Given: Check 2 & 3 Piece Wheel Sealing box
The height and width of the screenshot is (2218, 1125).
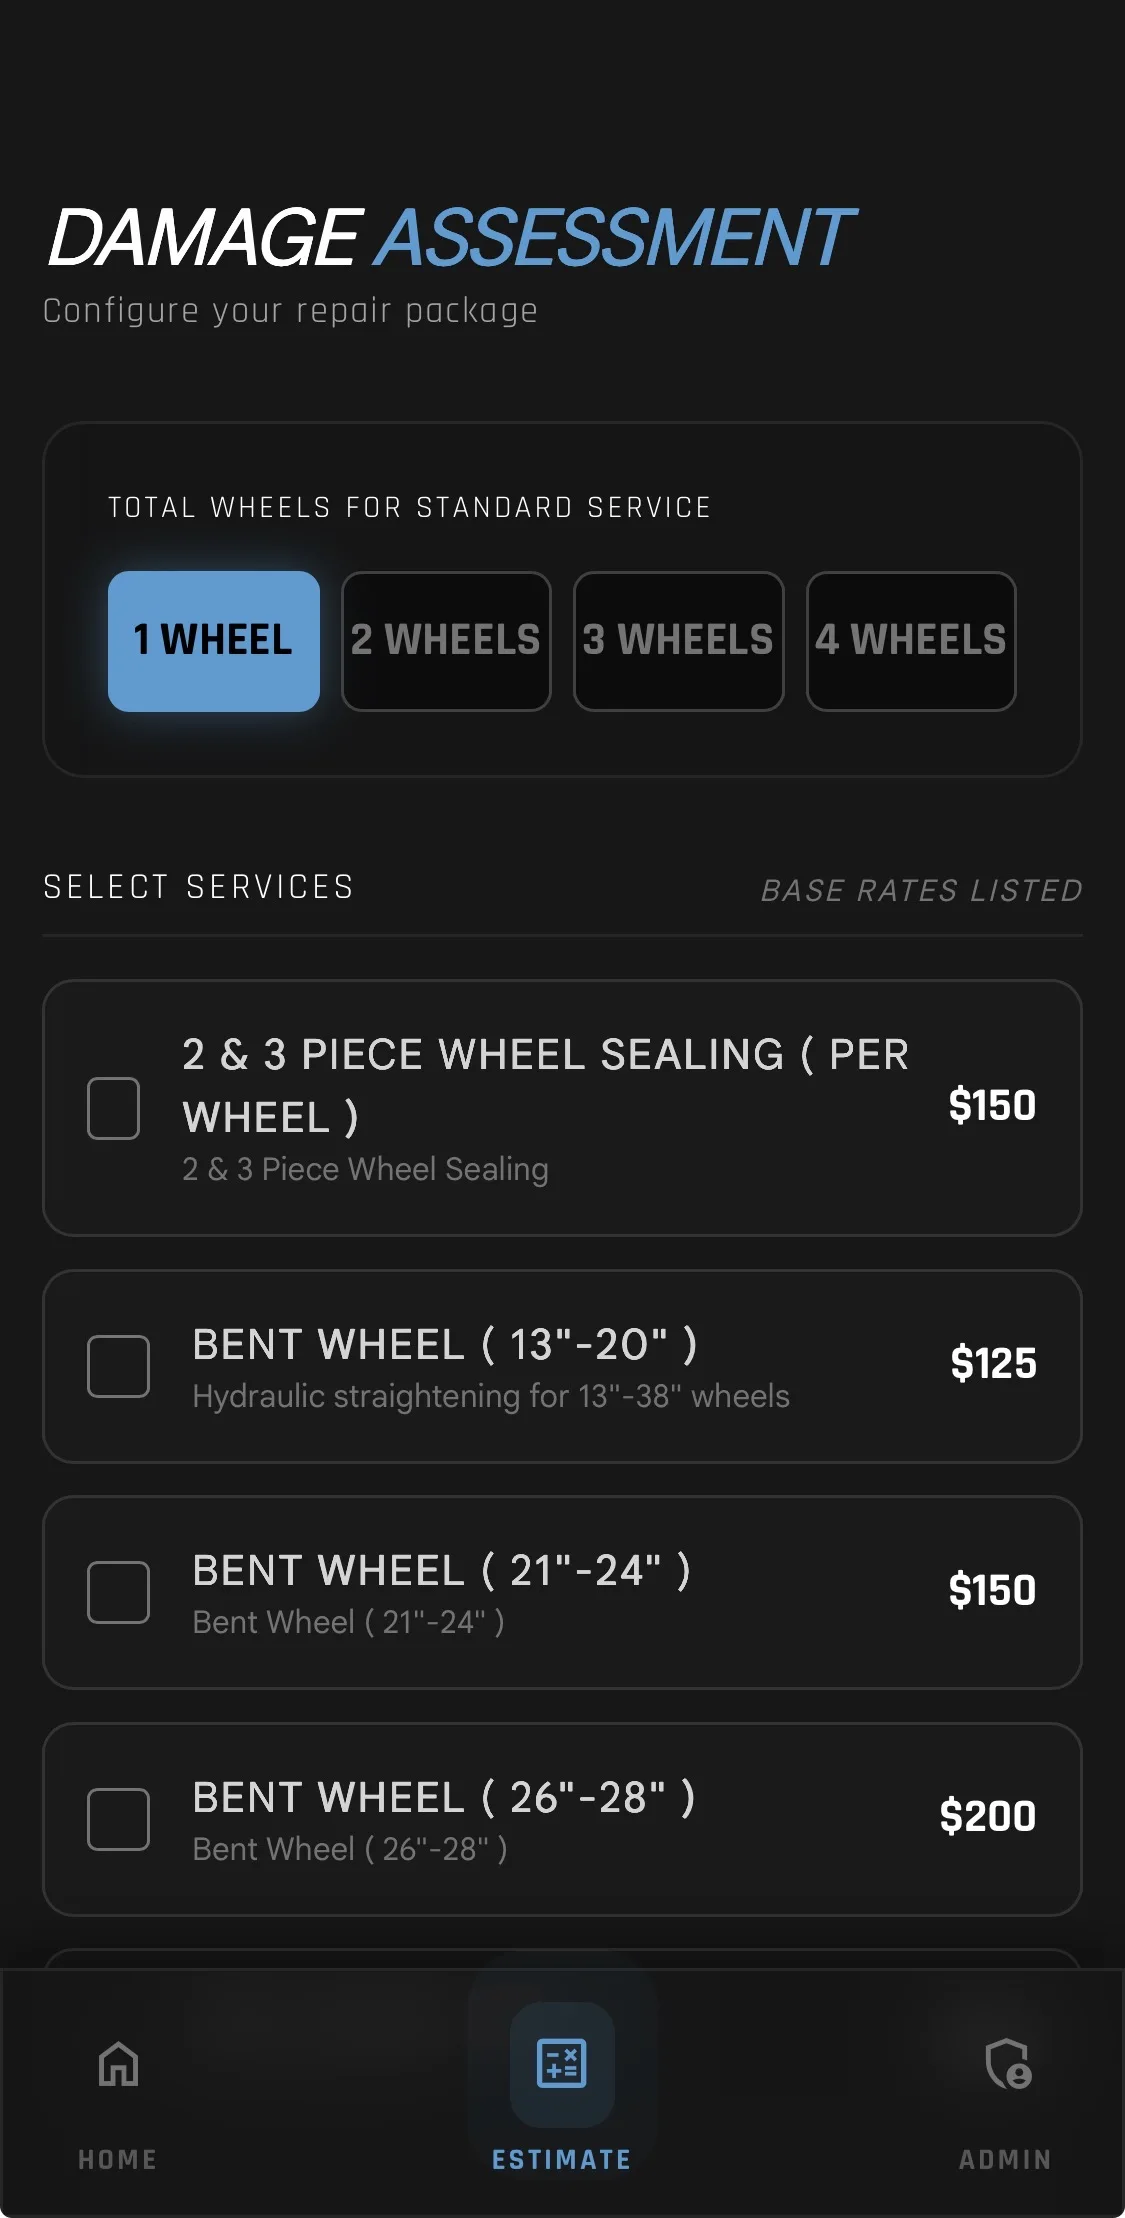Looking at the screenshot, I should [x=113, y=1108].
